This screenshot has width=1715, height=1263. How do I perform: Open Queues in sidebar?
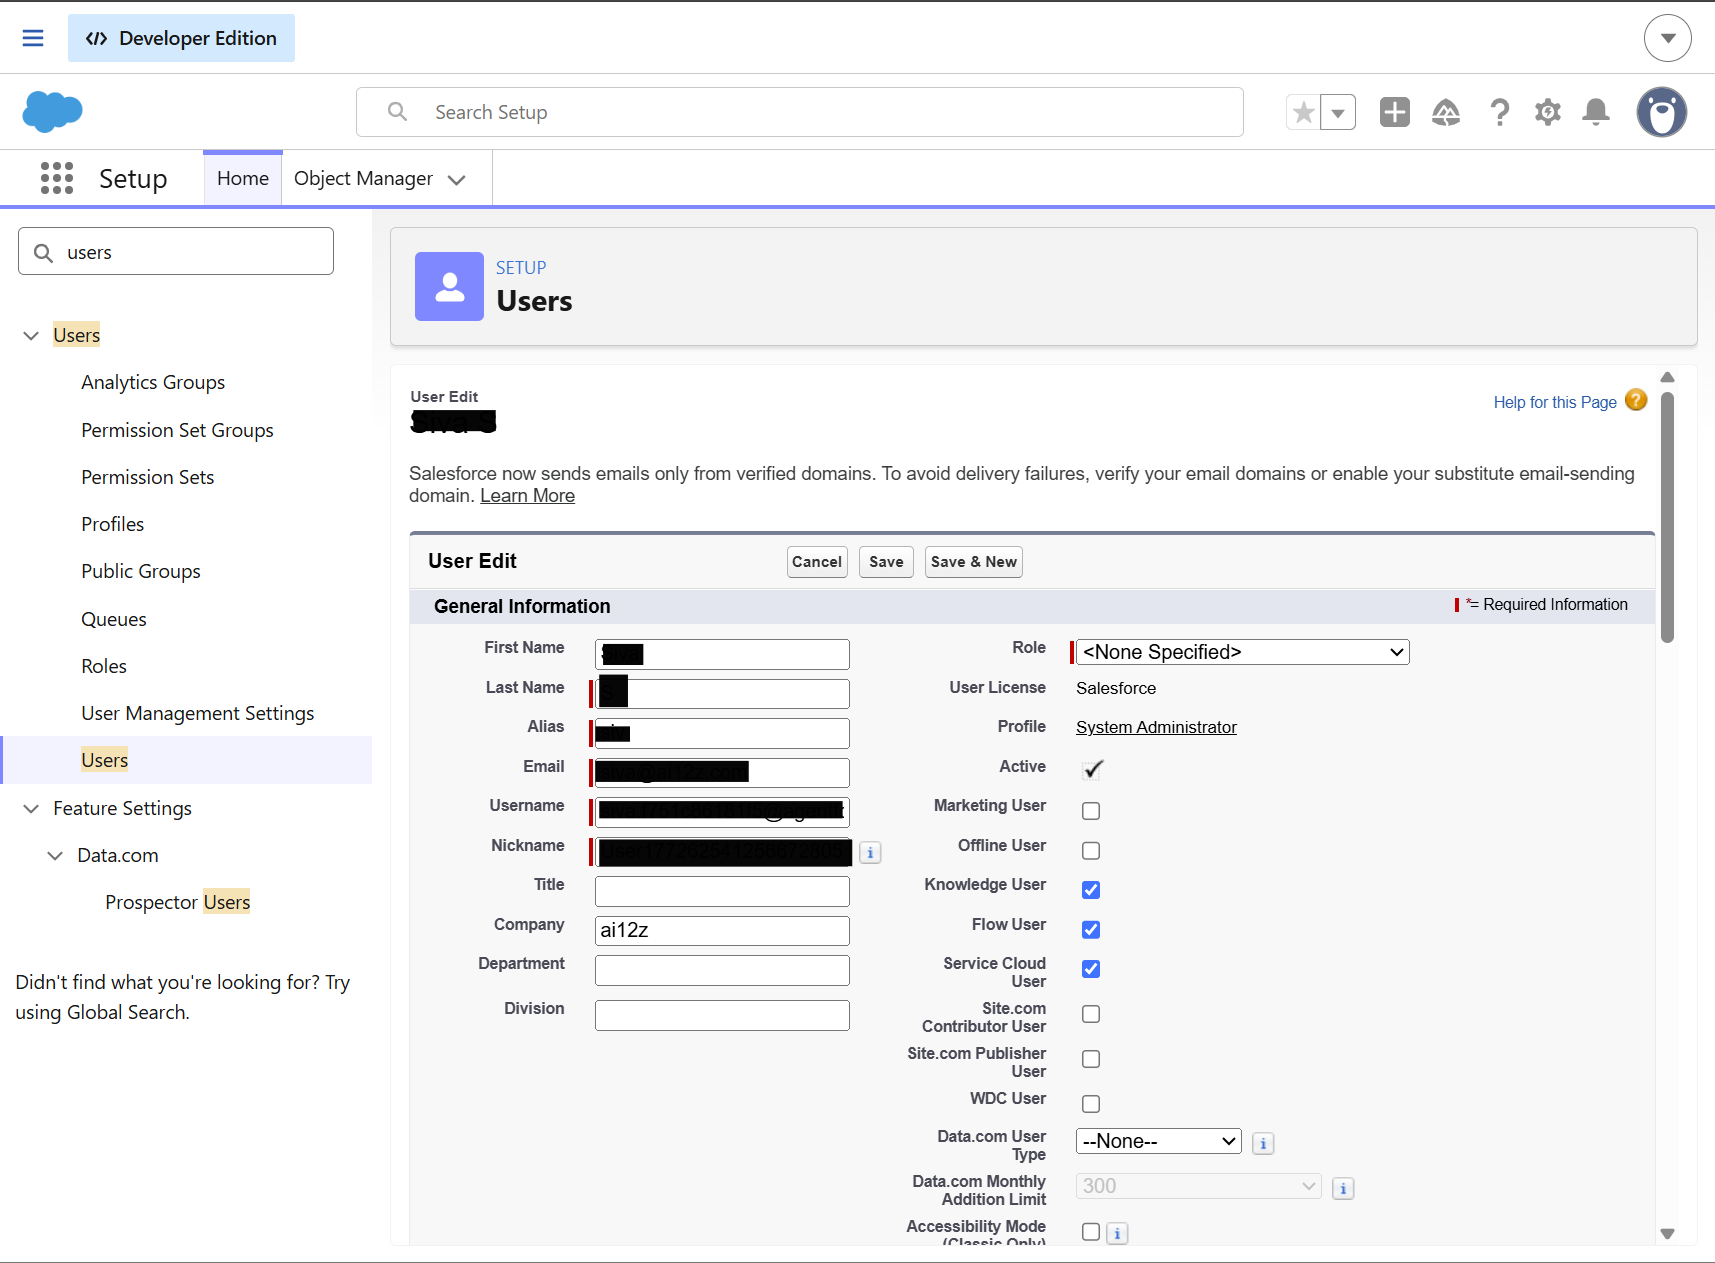tap(114, 619)
